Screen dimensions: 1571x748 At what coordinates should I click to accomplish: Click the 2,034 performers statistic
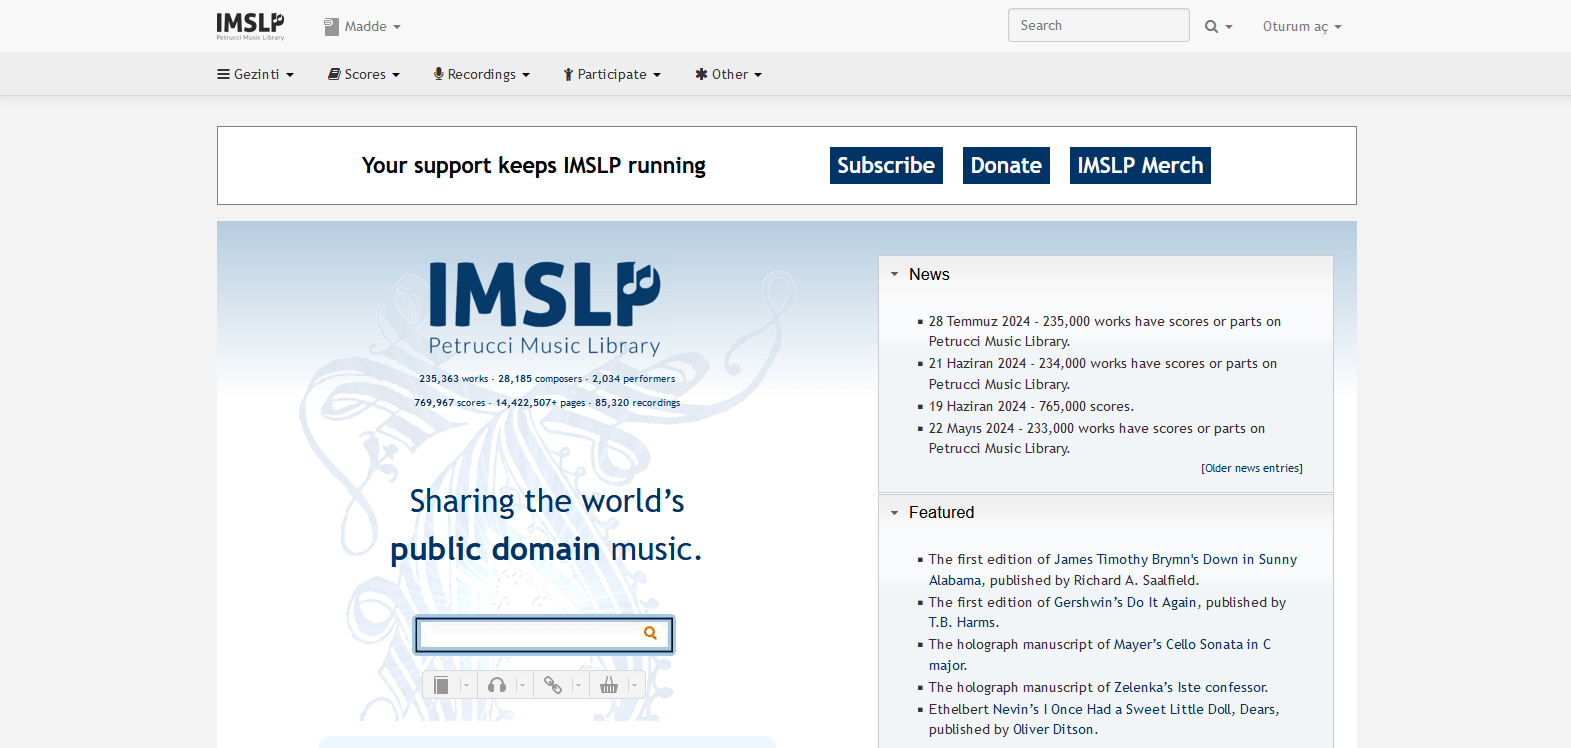point(633,379)
